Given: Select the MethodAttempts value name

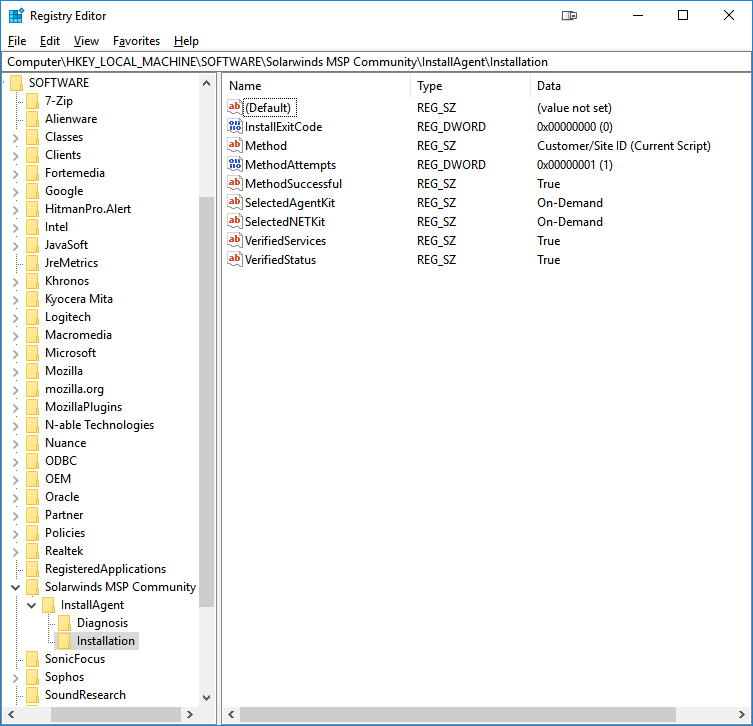Looking at the screenshot, I should point(290,165).
